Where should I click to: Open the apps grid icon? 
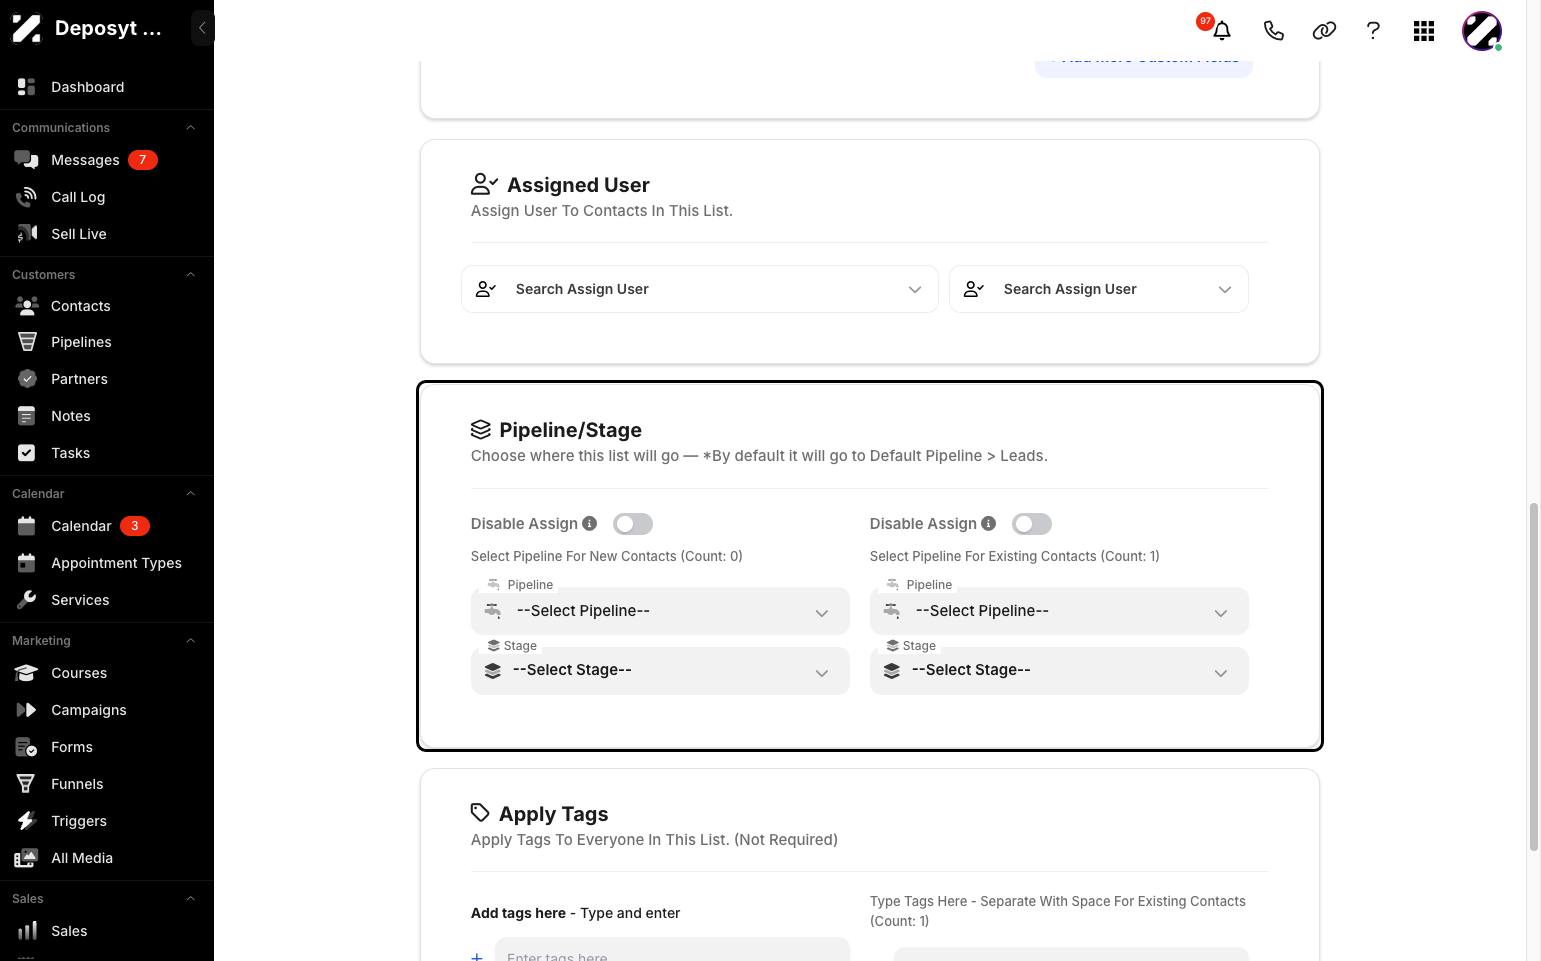pos(1424,31)
